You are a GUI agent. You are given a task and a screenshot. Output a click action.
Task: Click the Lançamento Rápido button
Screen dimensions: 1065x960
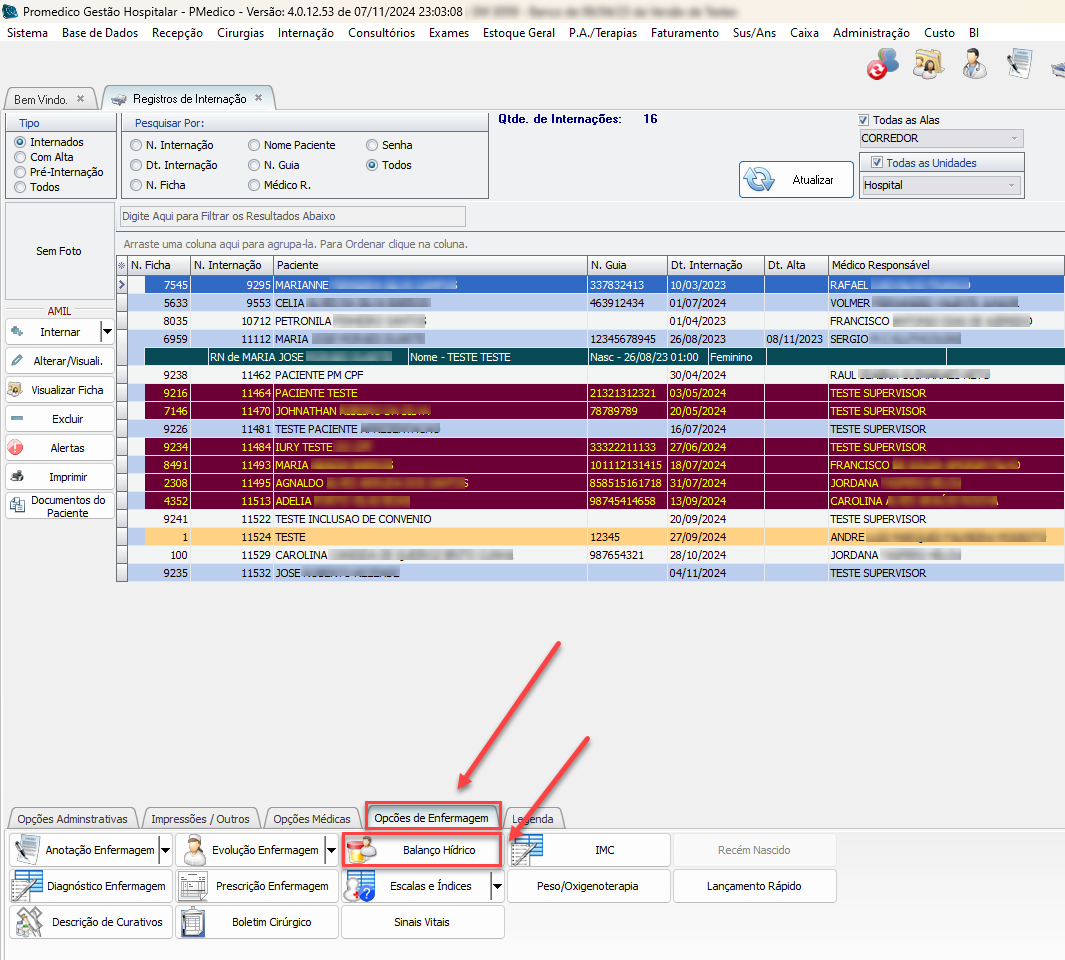pyautogui.click(x=754, y=886)
